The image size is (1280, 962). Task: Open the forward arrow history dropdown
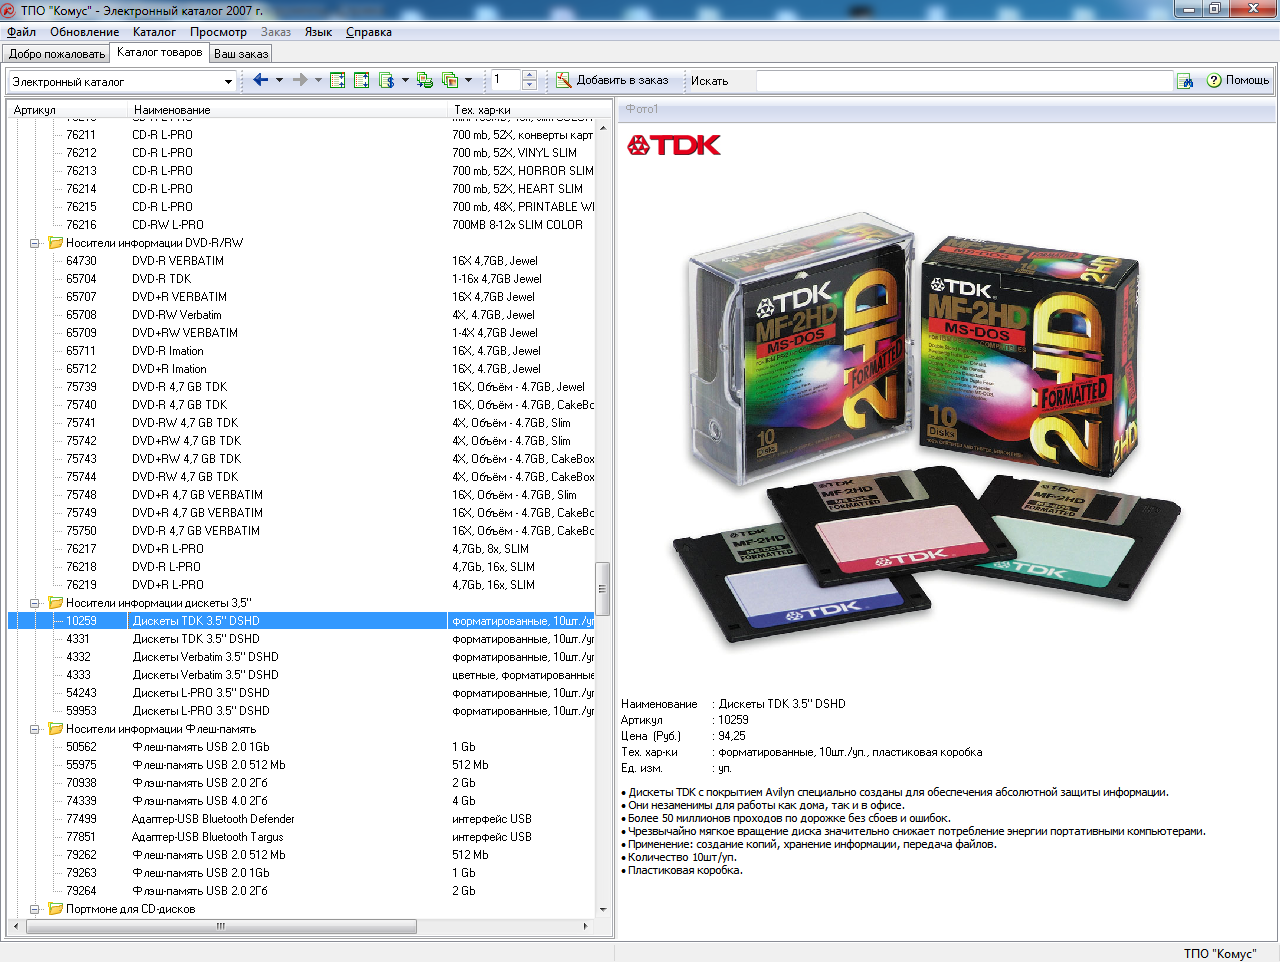coord(319,80)
